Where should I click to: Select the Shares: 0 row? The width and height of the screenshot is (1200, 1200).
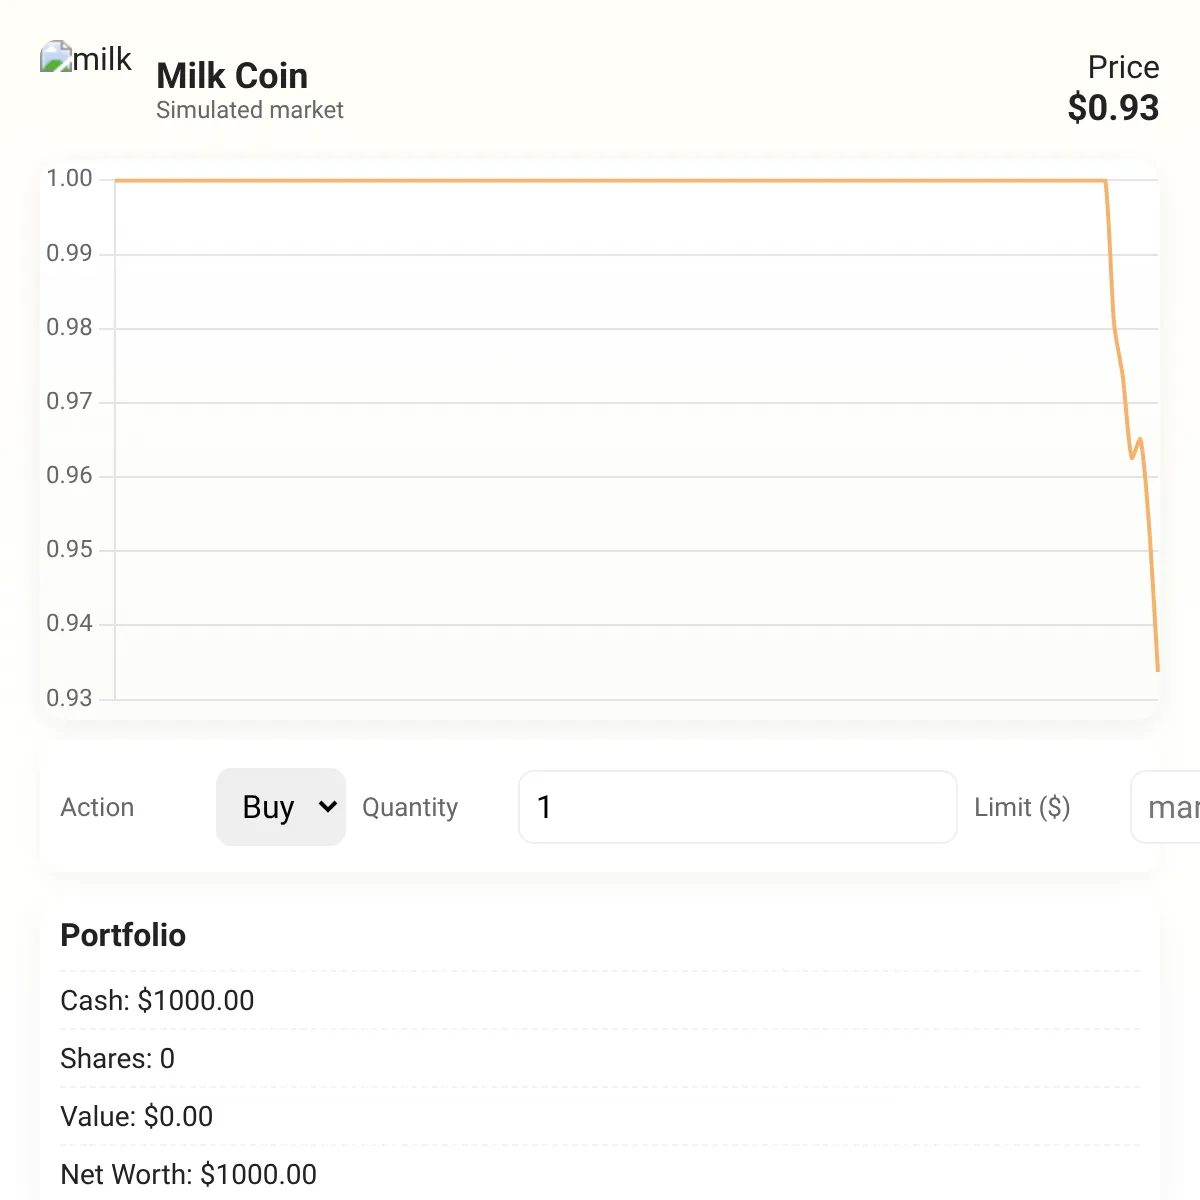point(600,1058)
